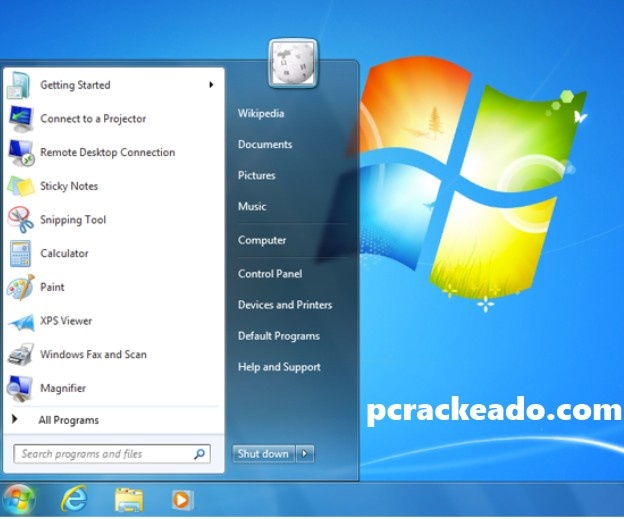Screen dimensions: 624x519
Task: Expand the Getting Started submenu arrow
Action: pyautogui.click(x=211, y=85)
